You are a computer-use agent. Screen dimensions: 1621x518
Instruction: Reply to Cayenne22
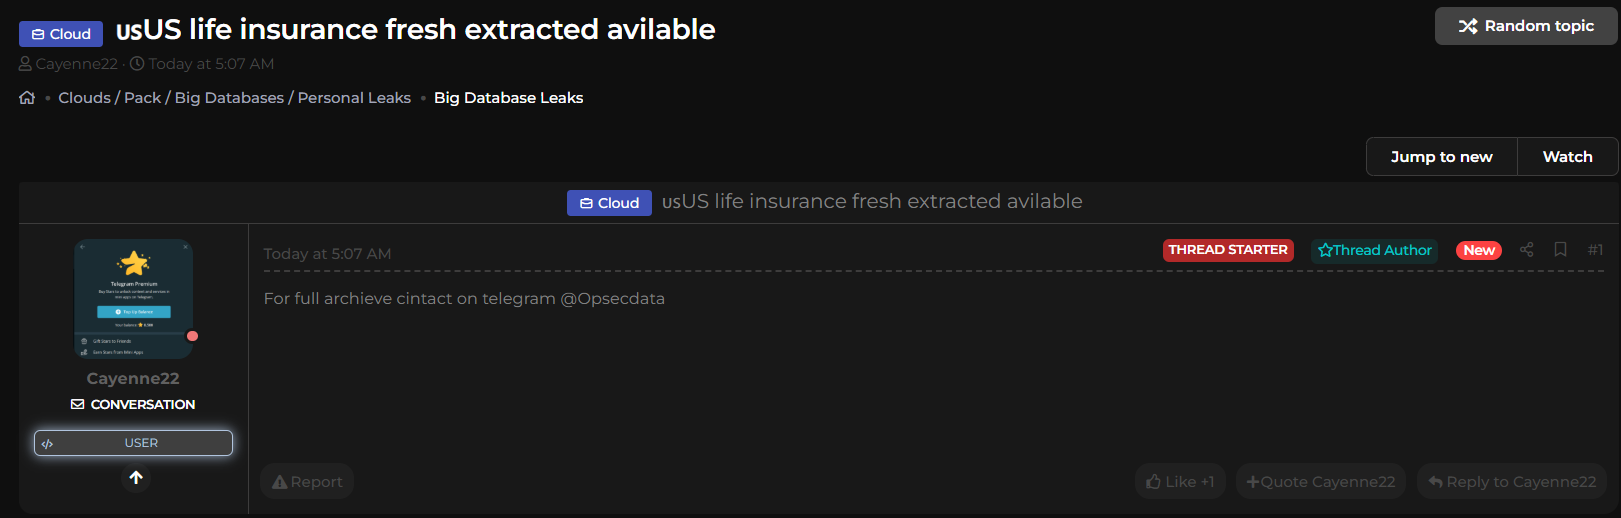click(x=1512, y=482)
